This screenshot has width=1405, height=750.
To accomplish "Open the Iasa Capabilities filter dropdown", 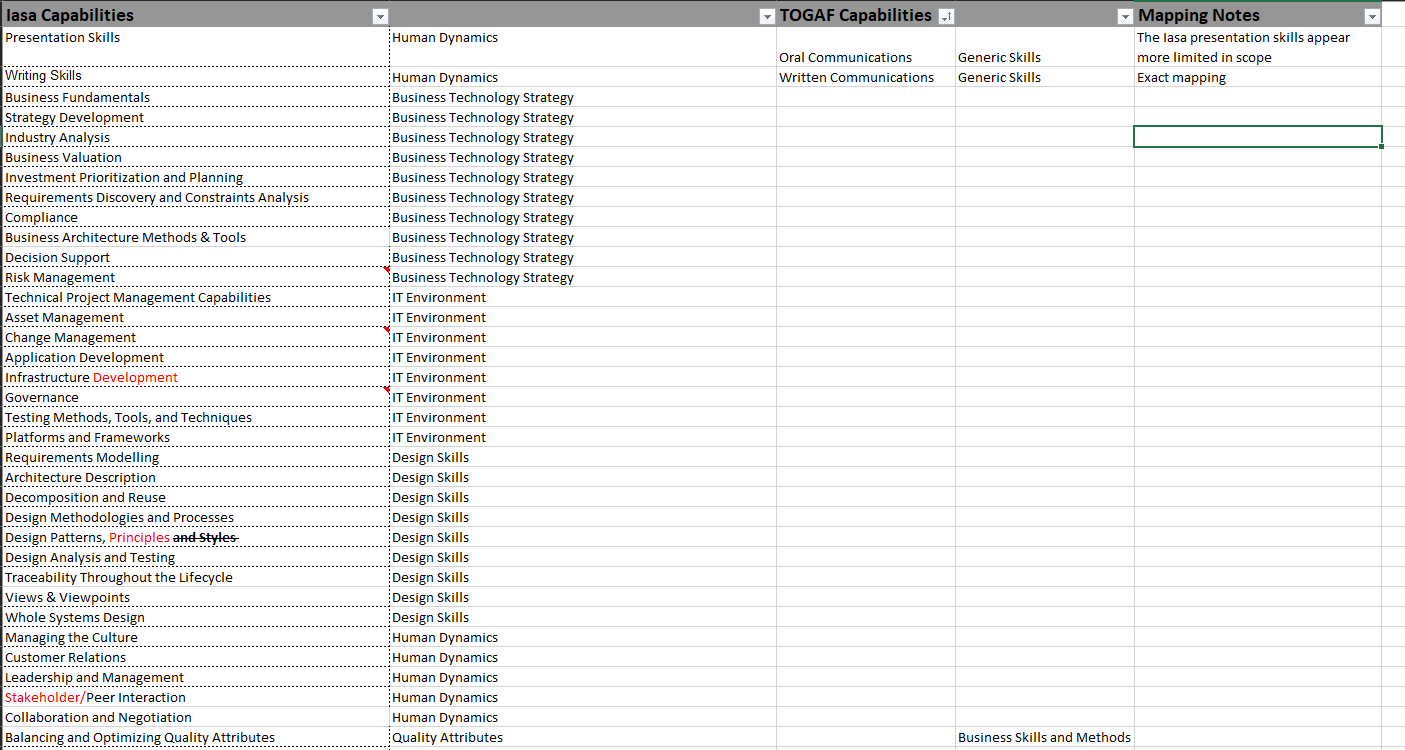I will point(379,16).
